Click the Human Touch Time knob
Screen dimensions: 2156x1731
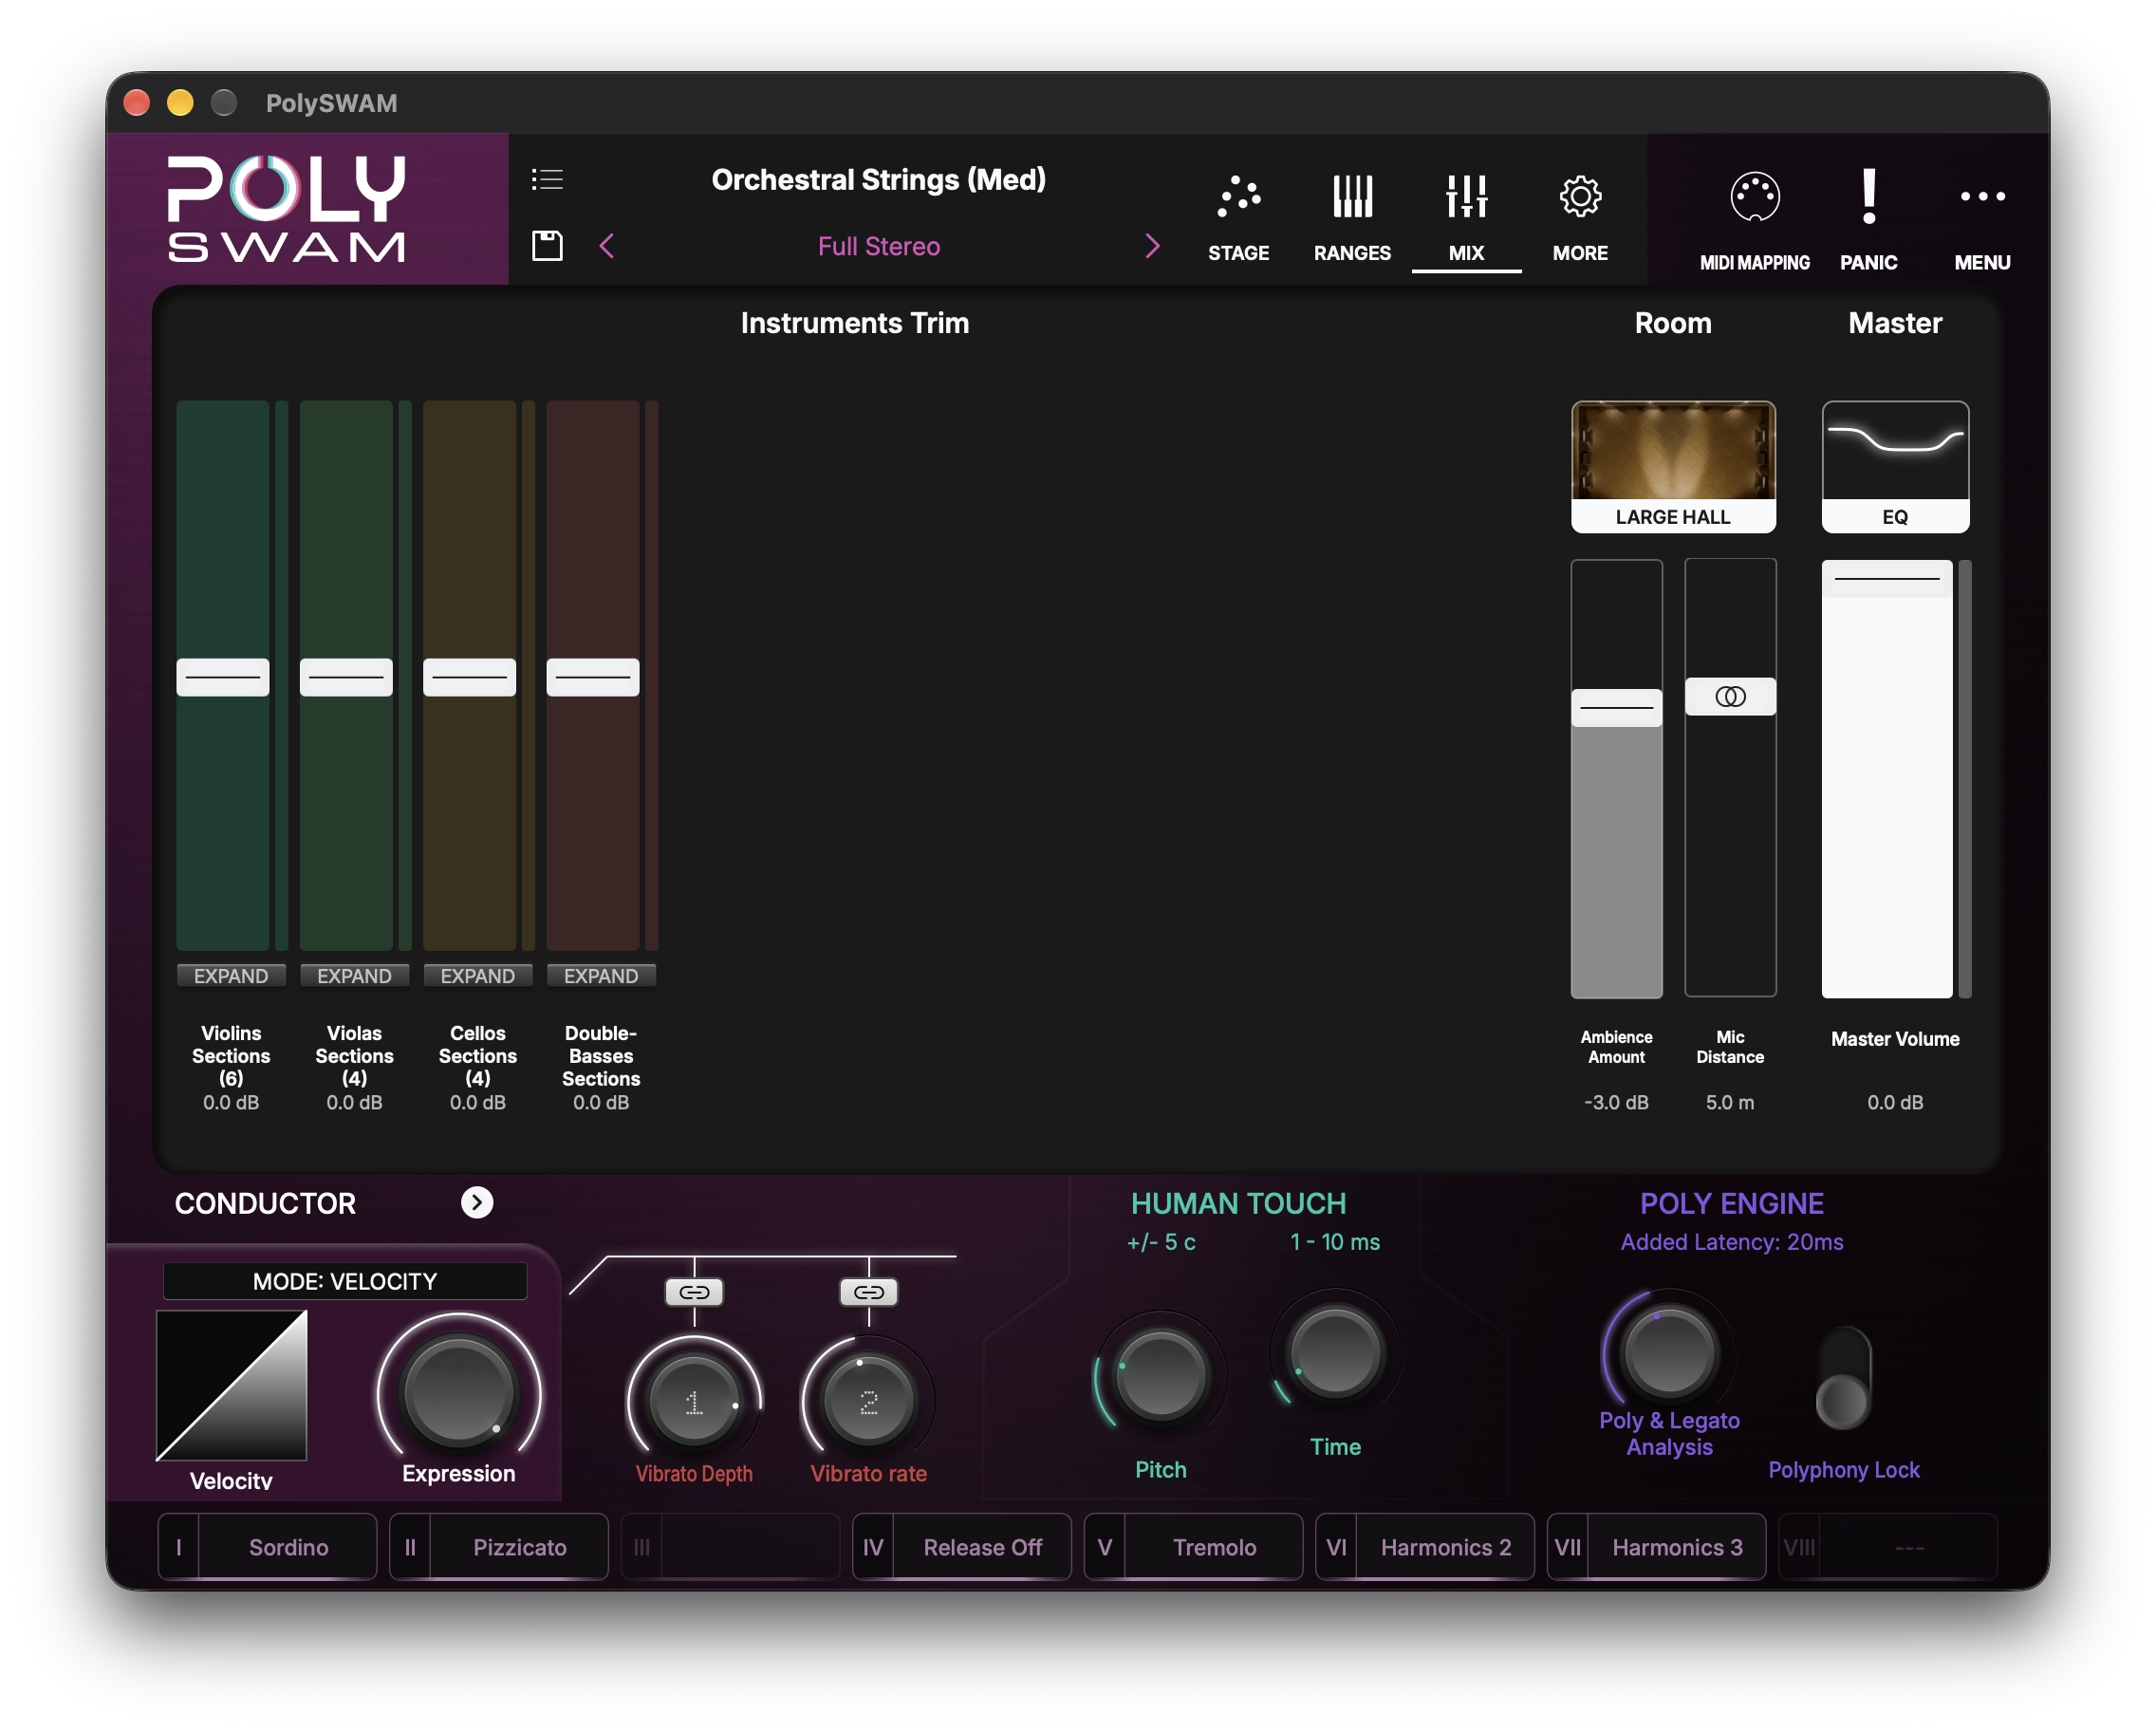pyautogui.click(x=1335, y=1352)
